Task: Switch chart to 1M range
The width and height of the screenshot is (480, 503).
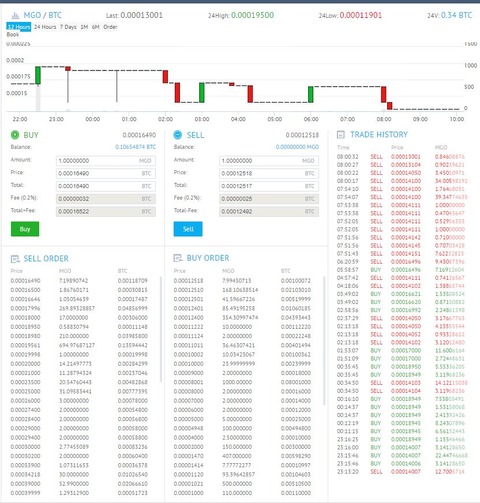Action: (84, 27)
